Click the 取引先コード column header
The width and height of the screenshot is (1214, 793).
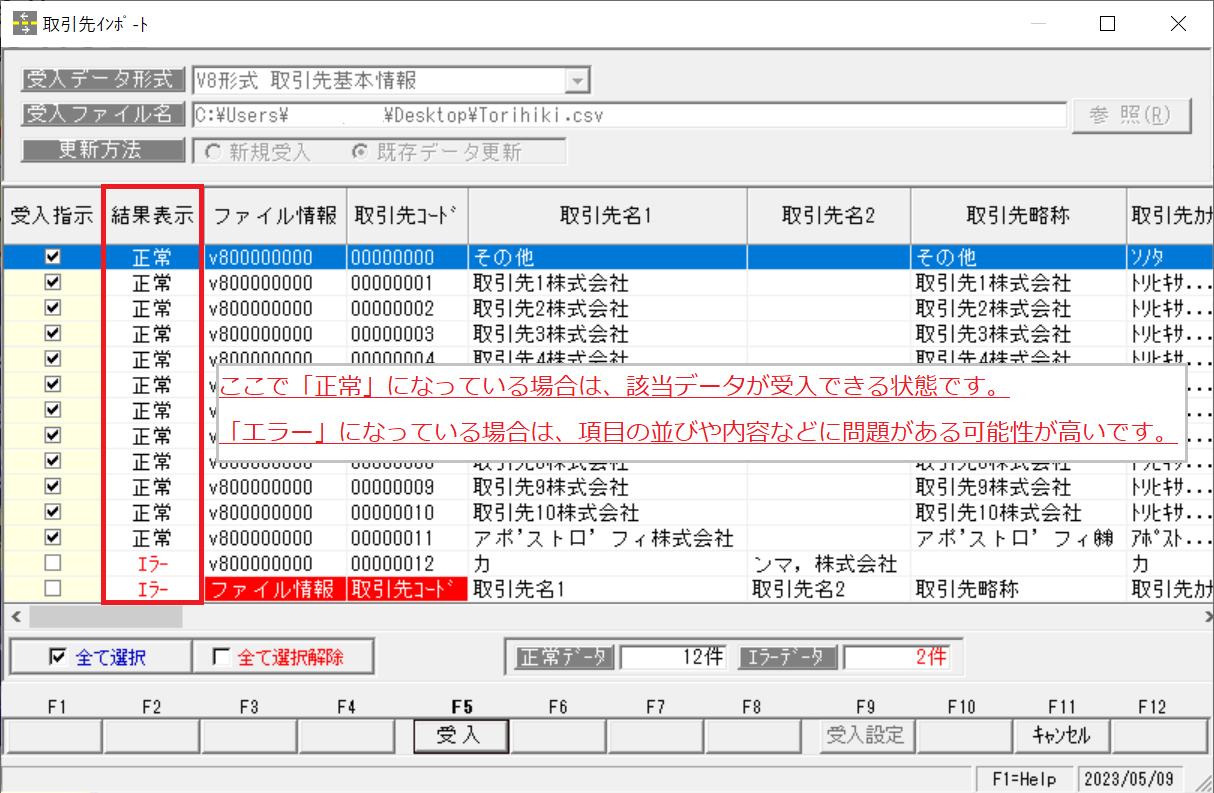pyautogui.click(x=407, y=214)
